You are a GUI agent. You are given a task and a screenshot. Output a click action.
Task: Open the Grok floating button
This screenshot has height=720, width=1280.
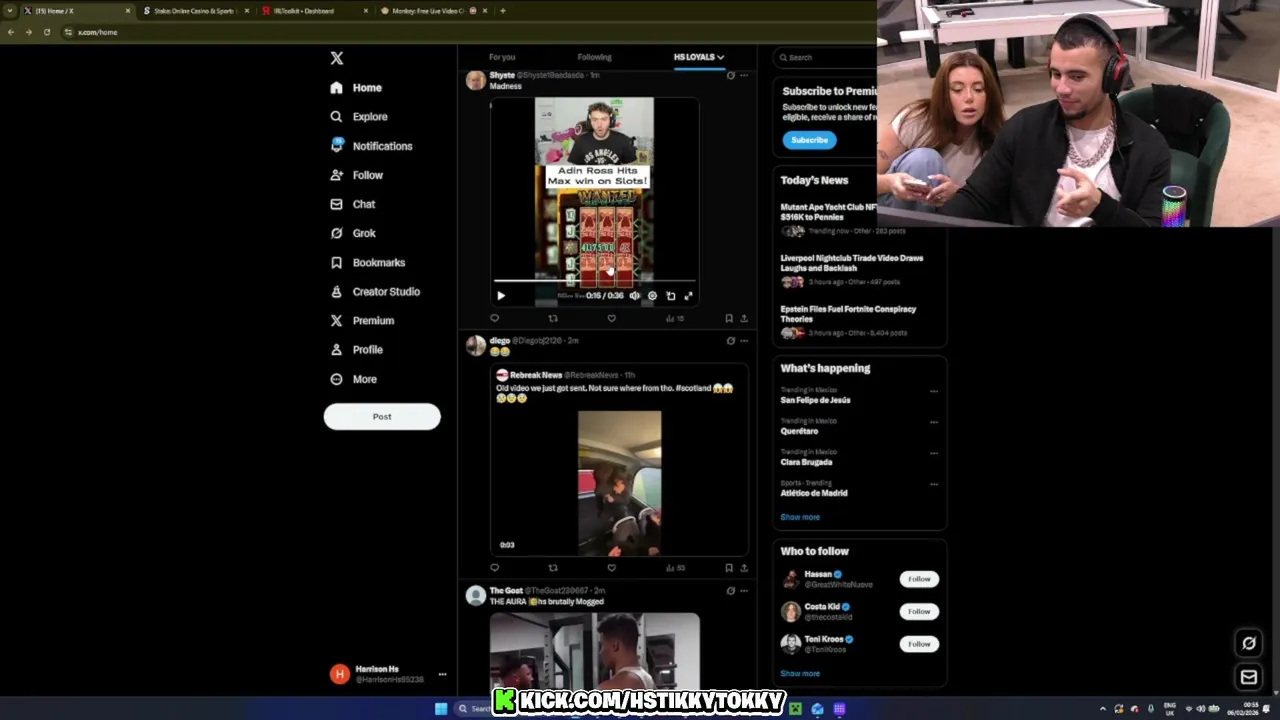click(1249, 643)
